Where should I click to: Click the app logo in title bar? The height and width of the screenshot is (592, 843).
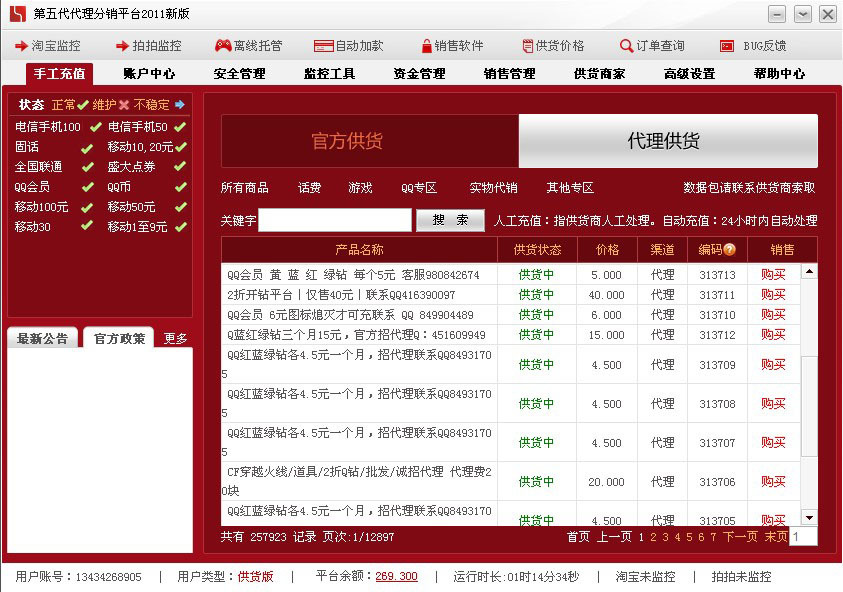pyautogui.click(x=18, y=13)
